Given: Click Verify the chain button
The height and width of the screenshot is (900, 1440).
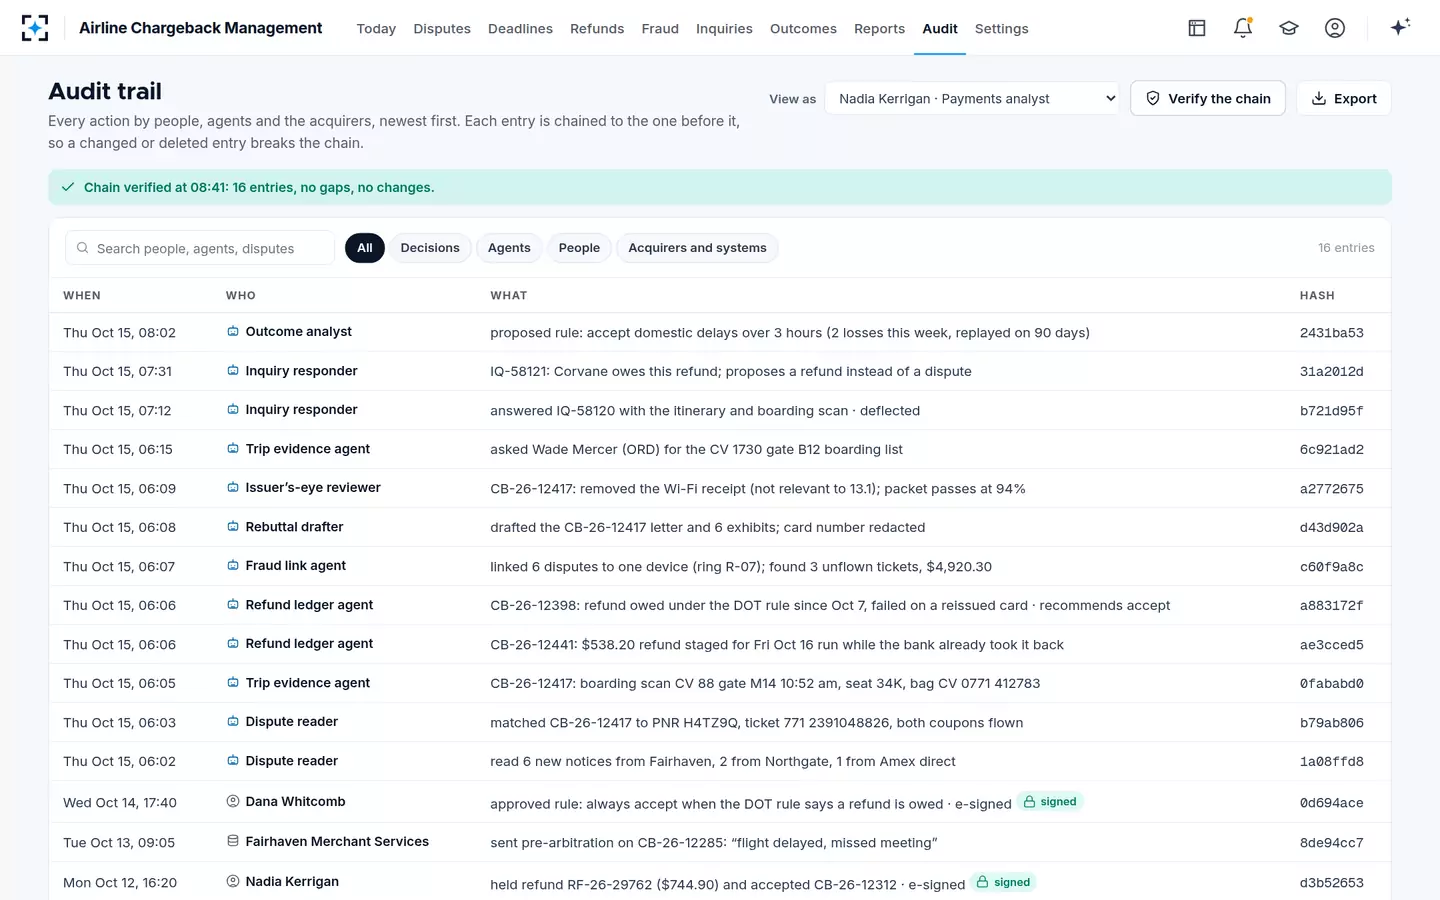Looking at the screenshot, I should point(1208,99).
